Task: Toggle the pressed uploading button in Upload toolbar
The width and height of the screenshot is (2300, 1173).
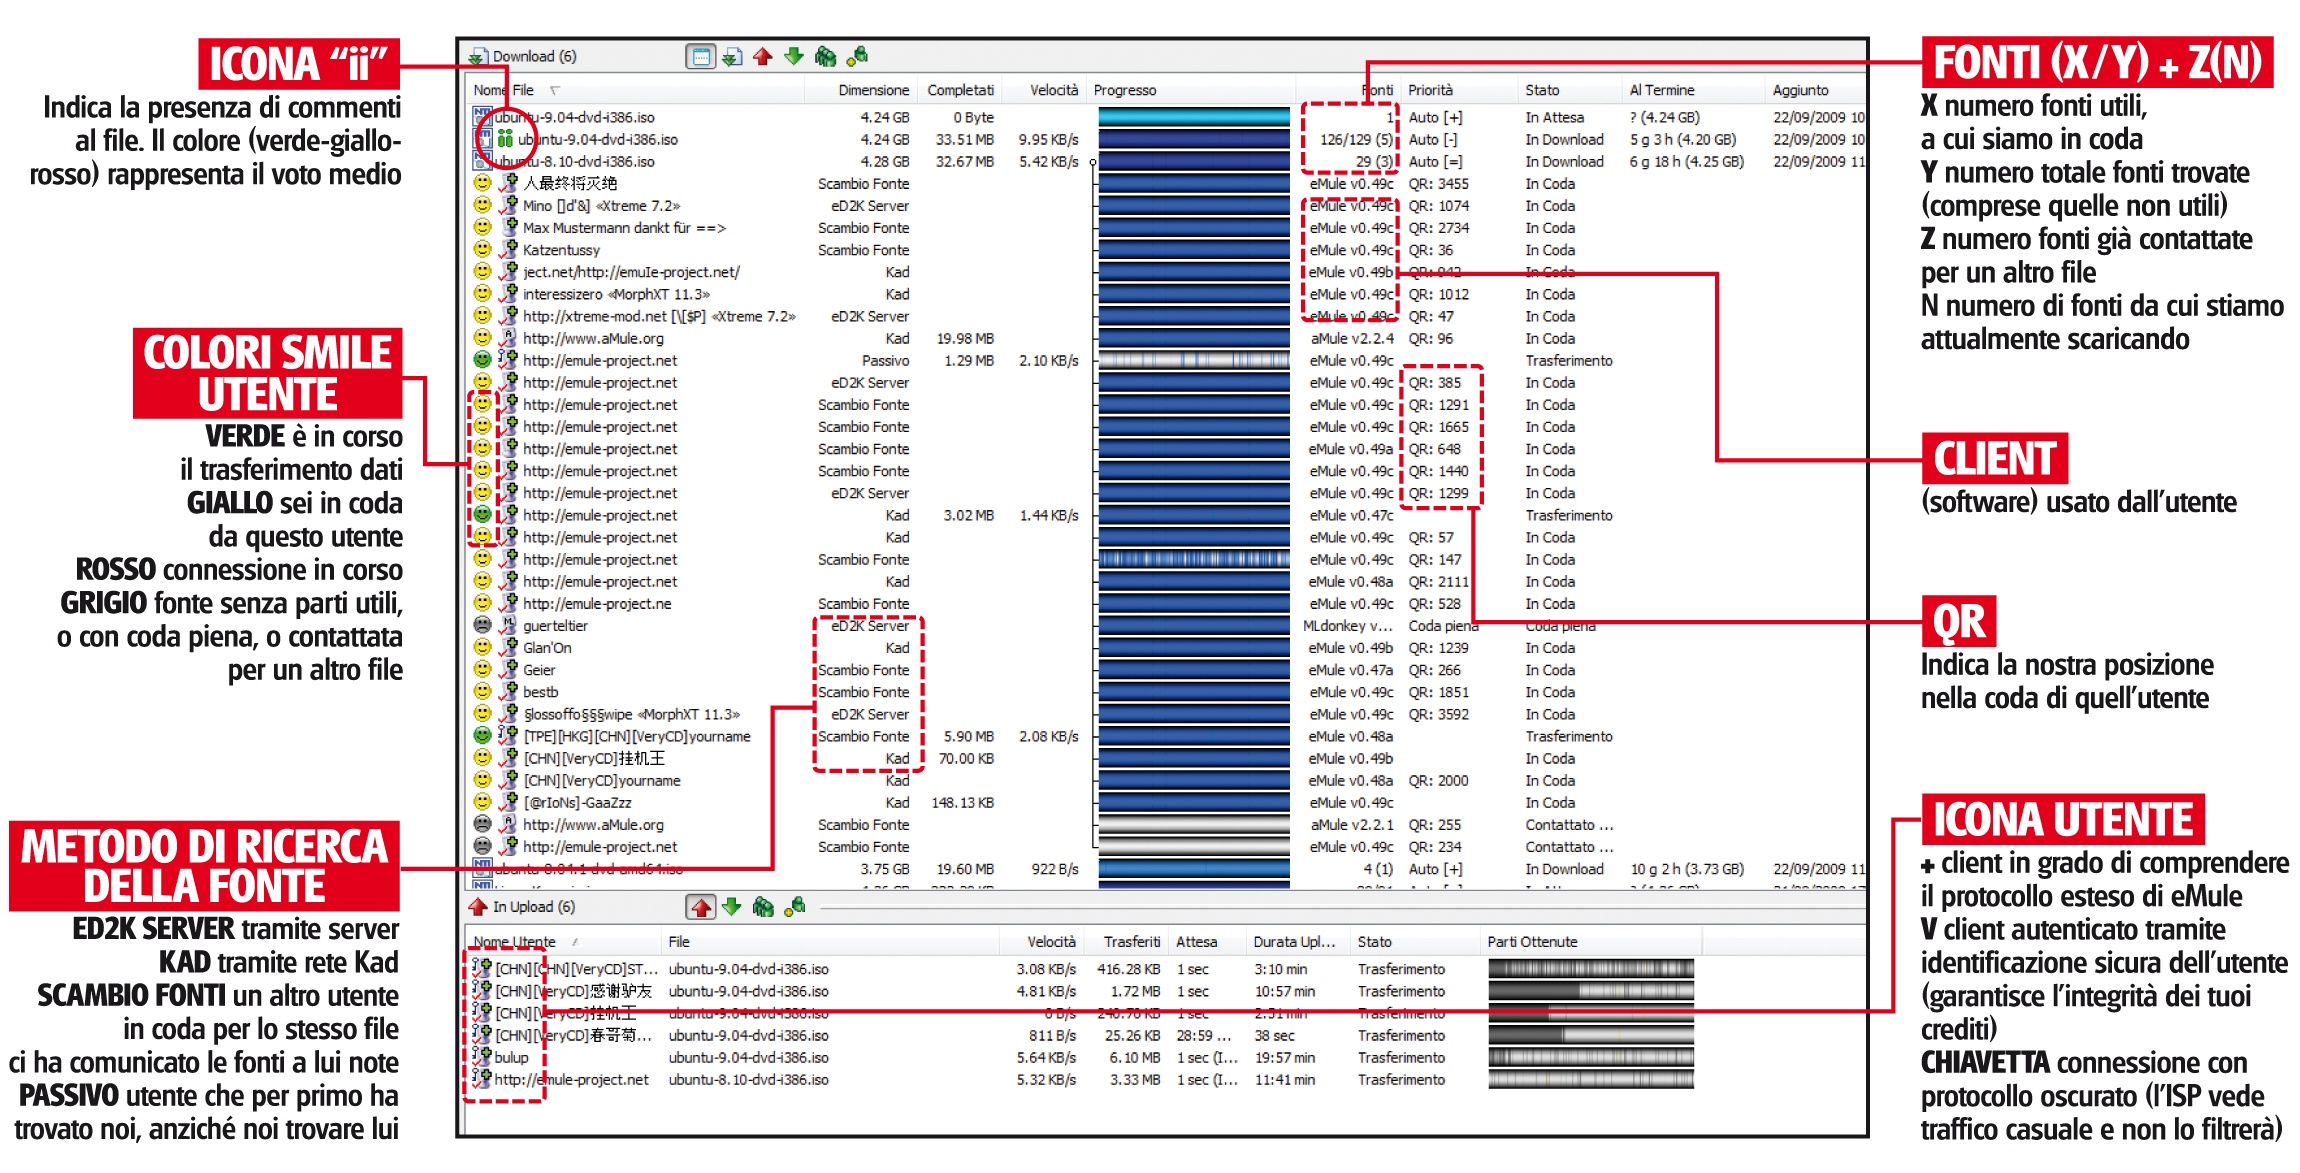Action: click(701, 907)
